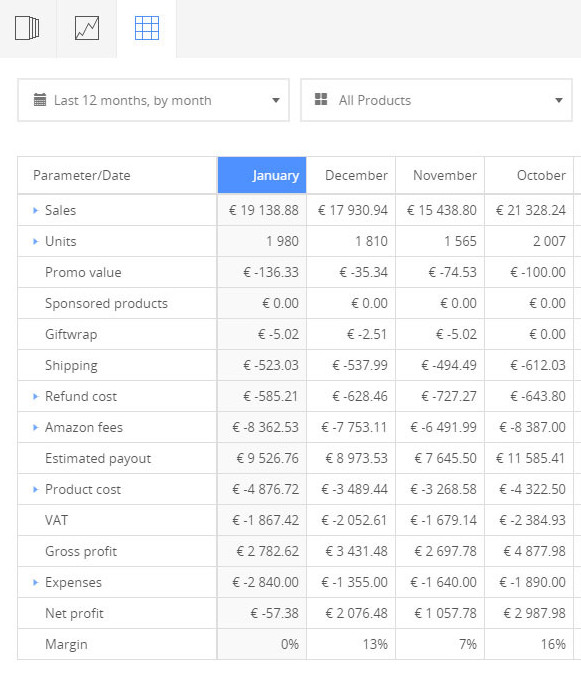Screen dimensions: 581x698
Task: Click the products grid icon in filter
Action: pos(321,99)
